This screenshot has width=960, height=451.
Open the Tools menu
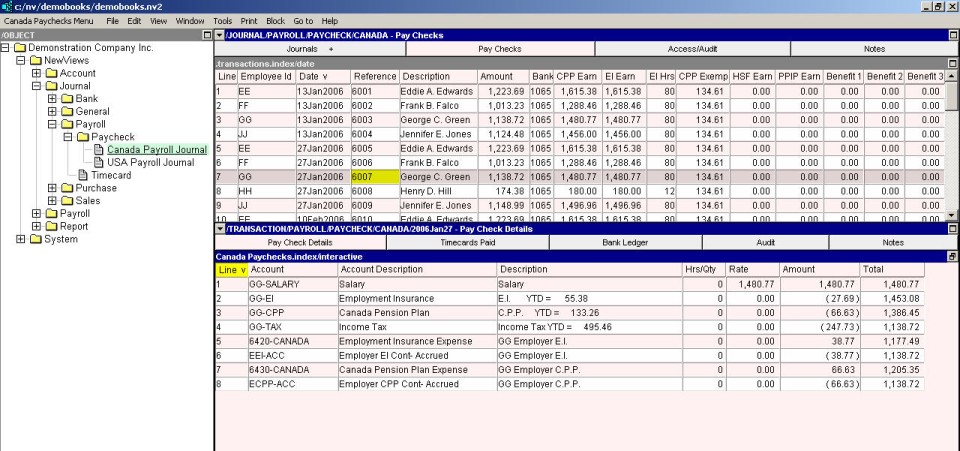click(222, 20)
